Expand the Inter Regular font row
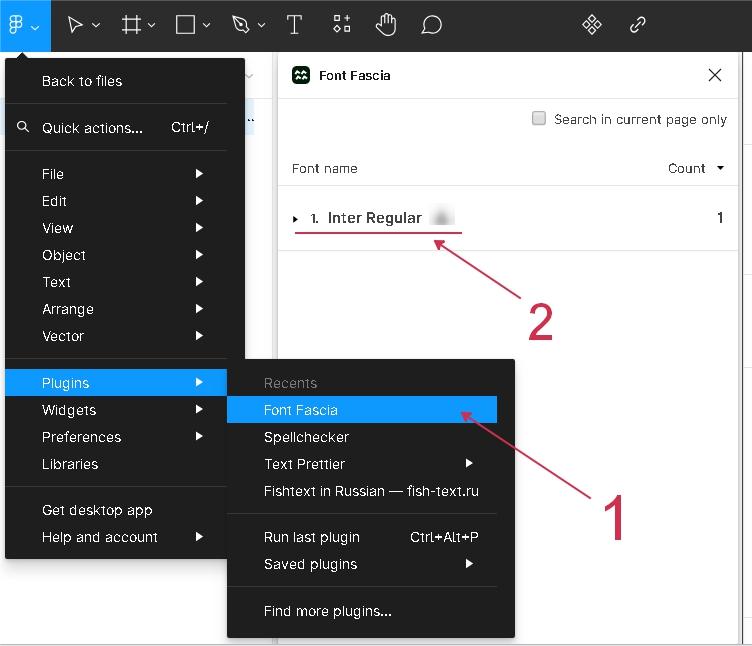This screenshot has width=752, height=646. 296,219
